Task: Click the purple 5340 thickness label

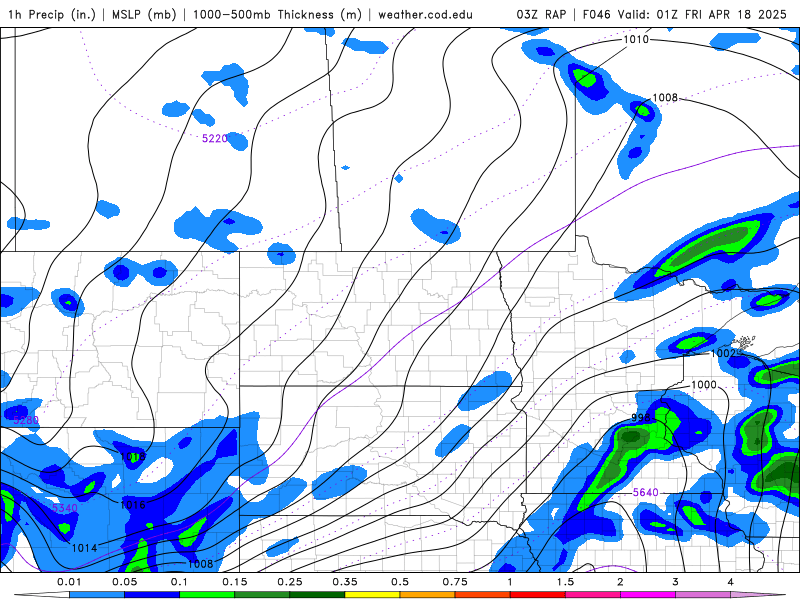Action: pos(65,508)
